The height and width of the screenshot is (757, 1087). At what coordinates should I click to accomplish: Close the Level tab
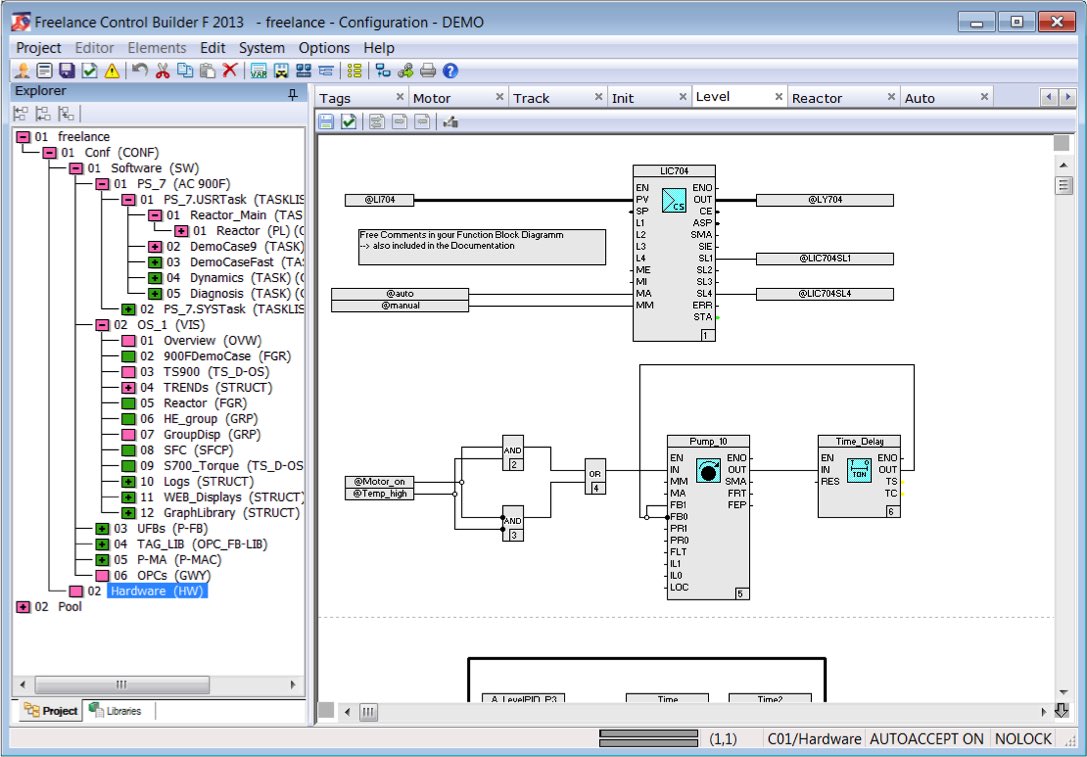pos(779,97)
